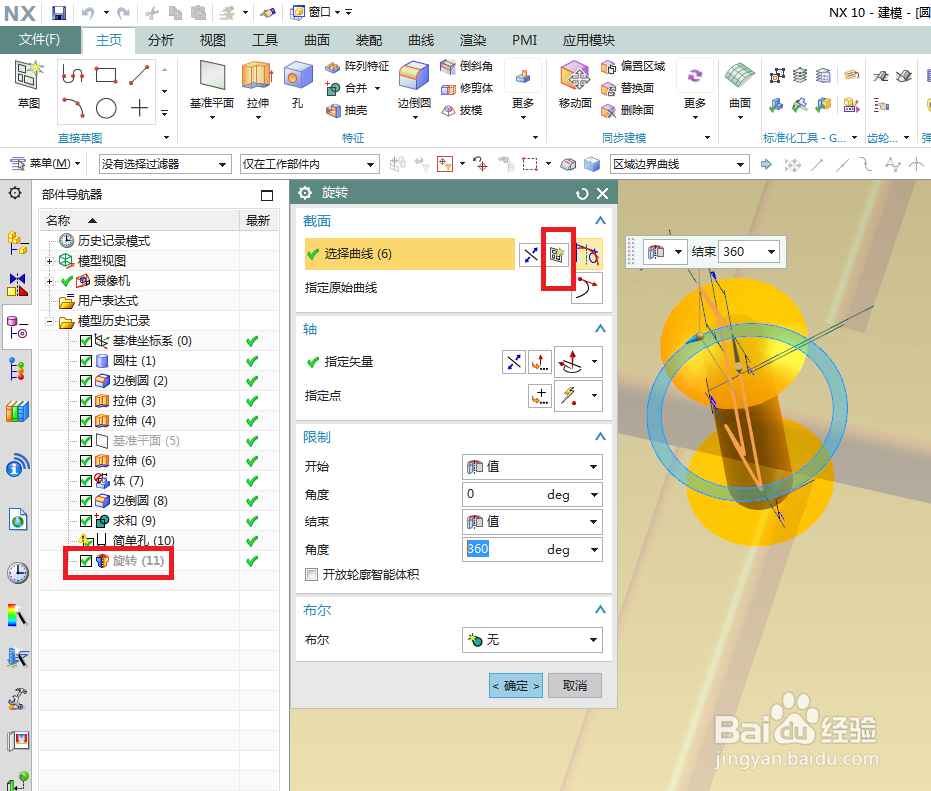Enable 开放轮廓智能体积 checkbox

(x=311, y=574)
